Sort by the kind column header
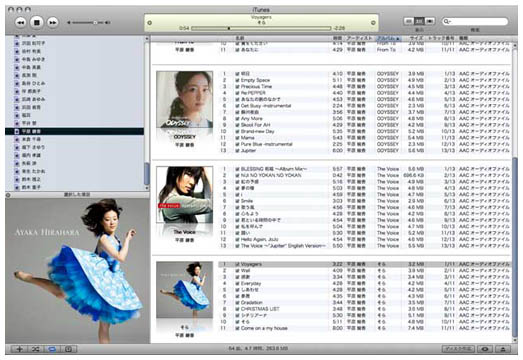The width and height of the screenshot is (523, 360). 484,38
